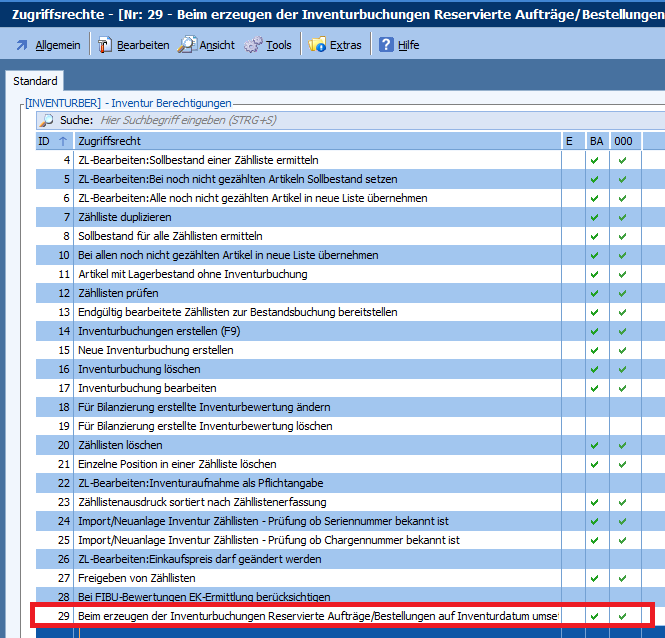The height and width of the screenshot is (638, 665).
Task: Click the Hilfe question mark icon
Action: click(385, 45)
